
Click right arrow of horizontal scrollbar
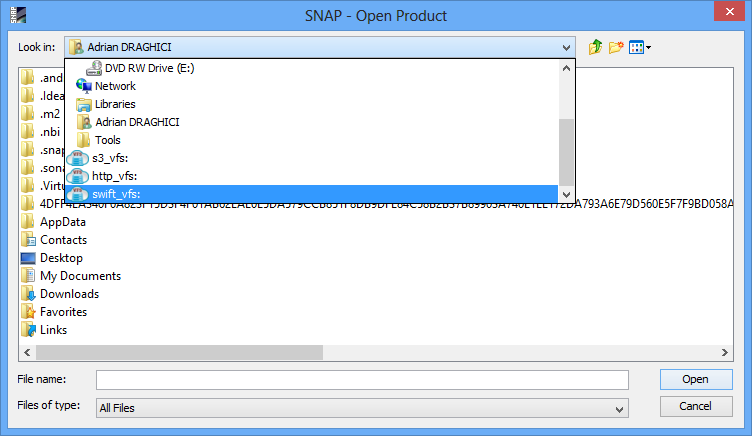(x=725, y=353)
